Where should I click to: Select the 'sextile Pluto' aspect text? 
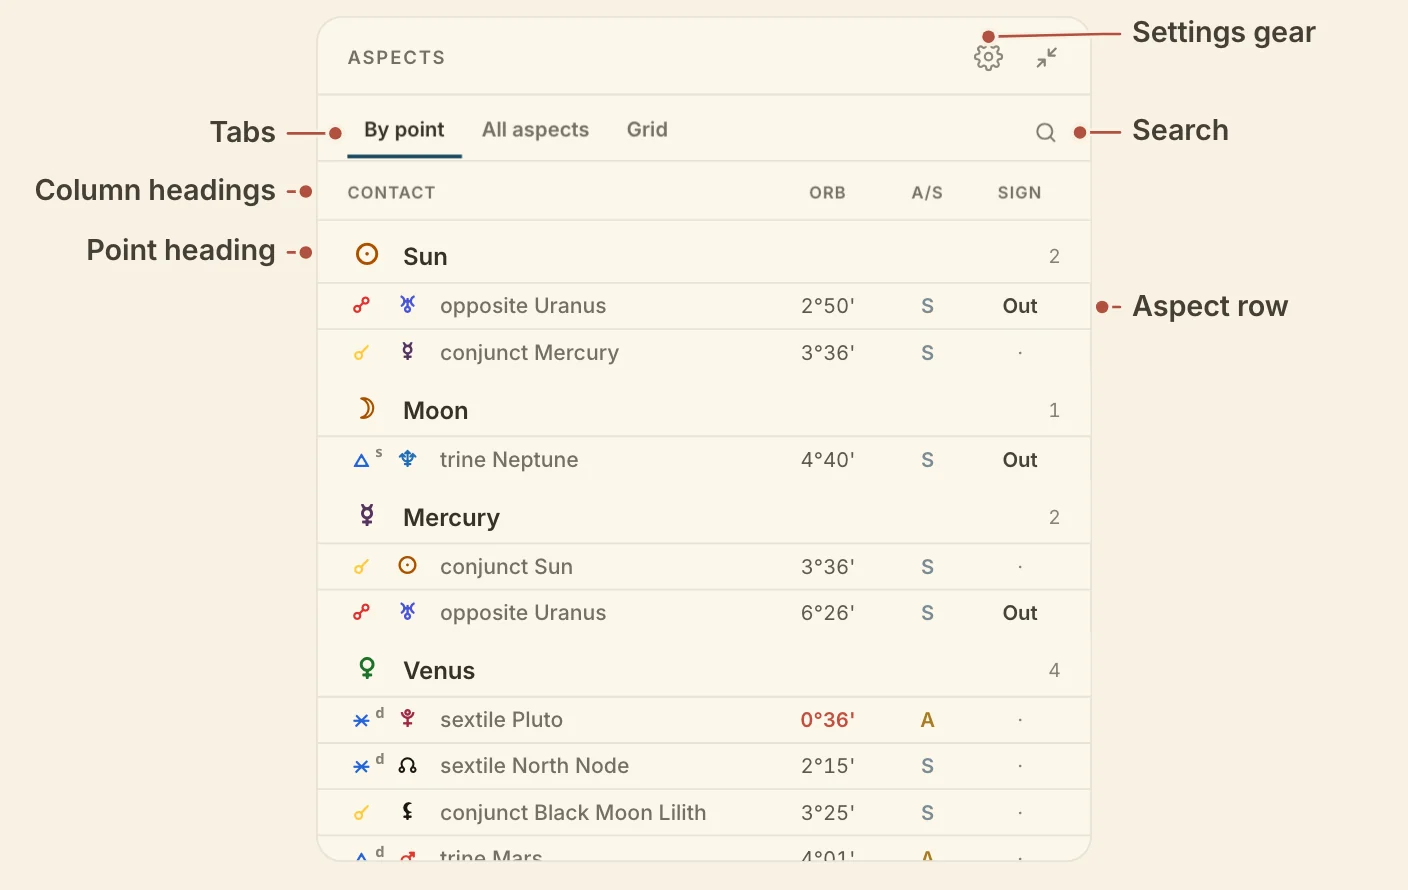(501, 720)
